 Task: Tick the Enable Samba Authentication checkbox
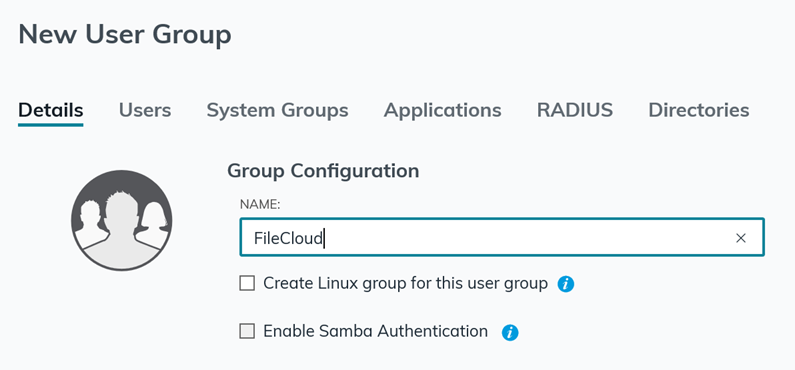coord(247,331)
